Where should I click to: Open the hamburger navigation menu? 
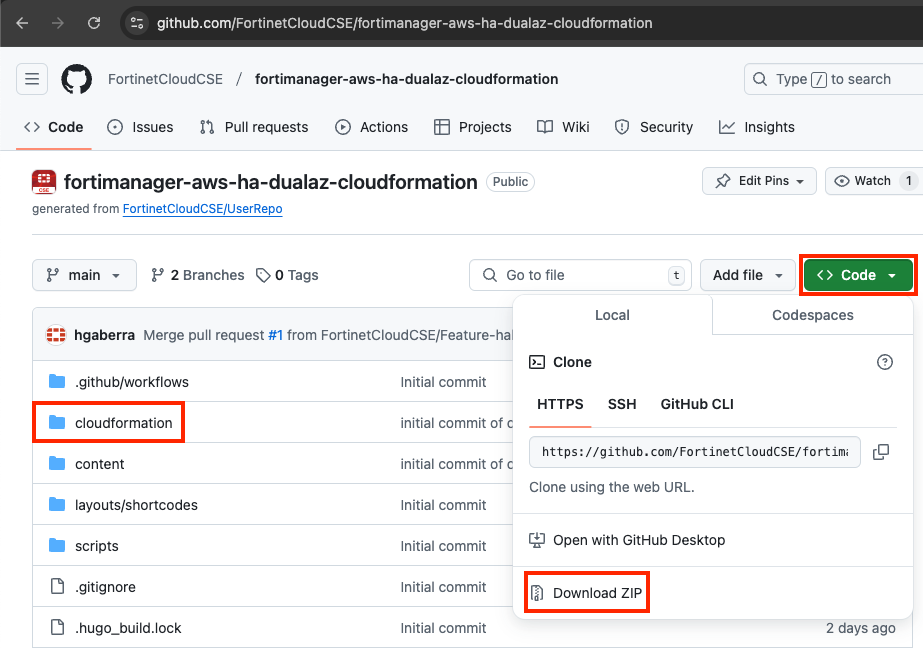pos(32,79)
